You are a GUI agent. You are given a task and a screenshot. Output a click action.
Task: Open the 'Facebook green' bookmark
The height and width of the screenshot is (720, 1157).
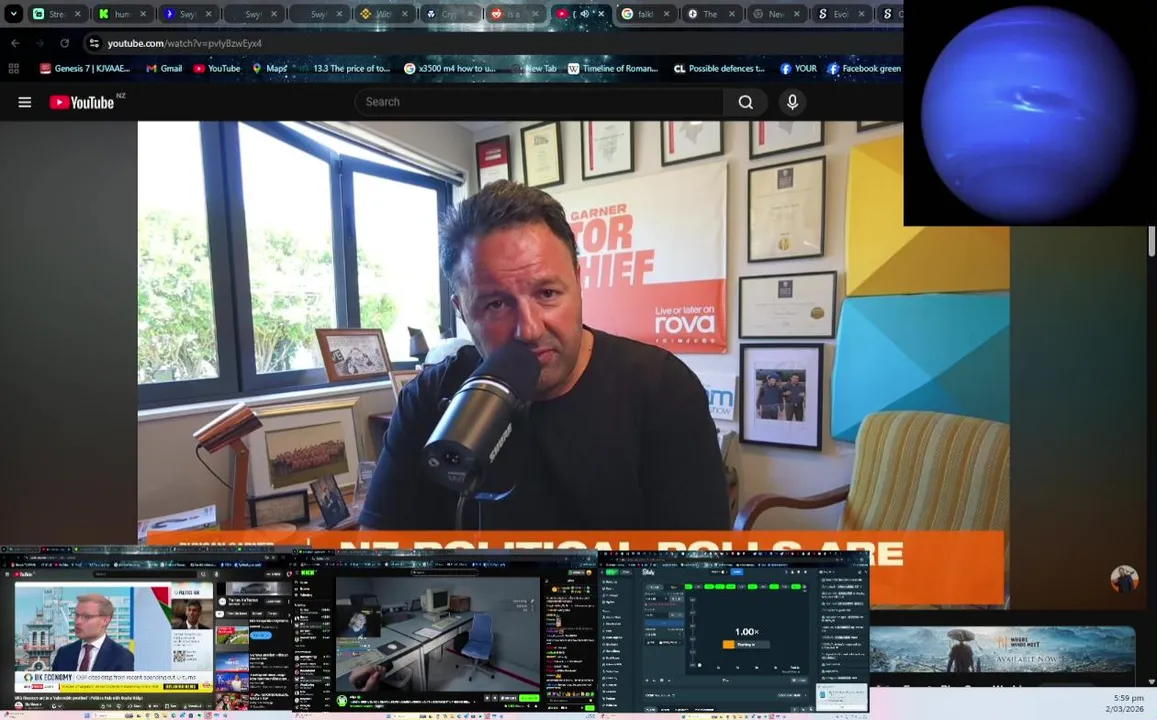point(864,69)
